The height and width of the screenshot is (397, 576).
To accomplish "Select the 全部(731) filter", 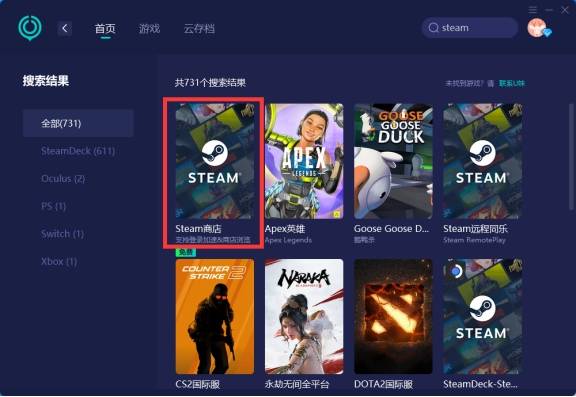I will click(x=78, y=123).
